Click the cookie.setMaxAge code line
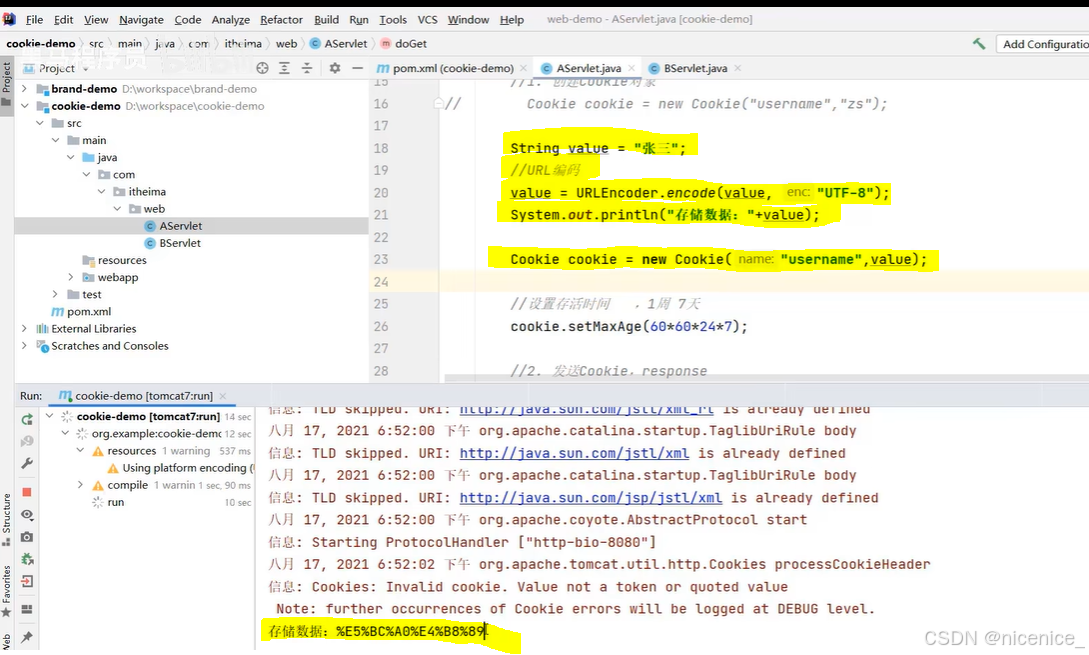This screenshot has height=655, width=1089. 629,326
